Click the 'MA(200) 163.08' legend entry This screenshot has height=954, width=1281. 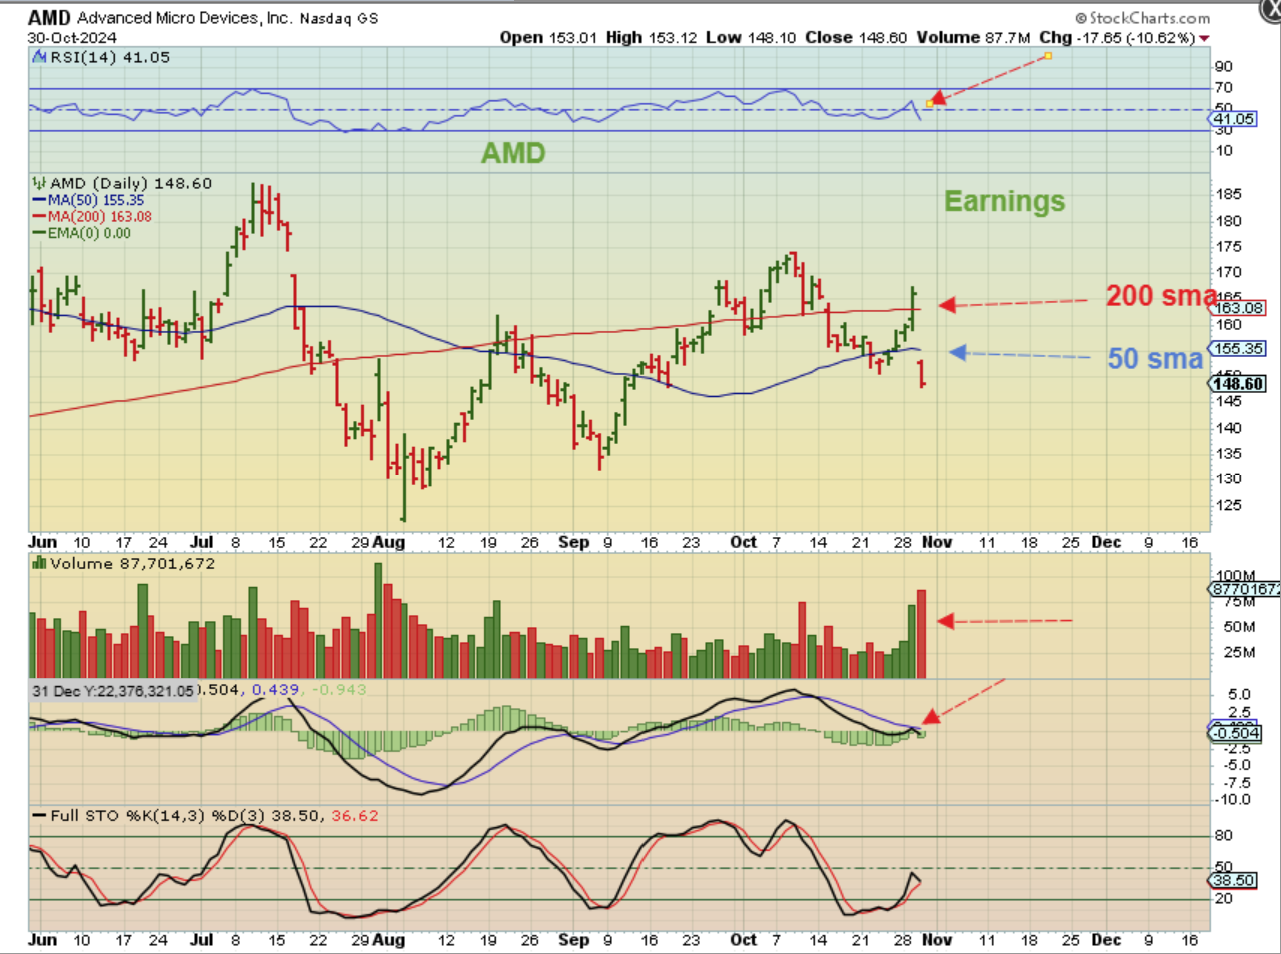(100, 216)
